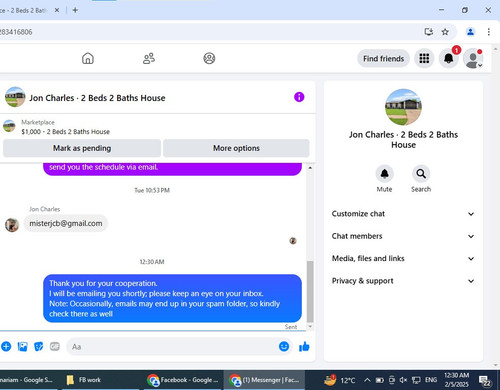Mute the conversation via bell icon
This screenshot has height=390, width=500.
pyautogui.click(x=384, y=174)
